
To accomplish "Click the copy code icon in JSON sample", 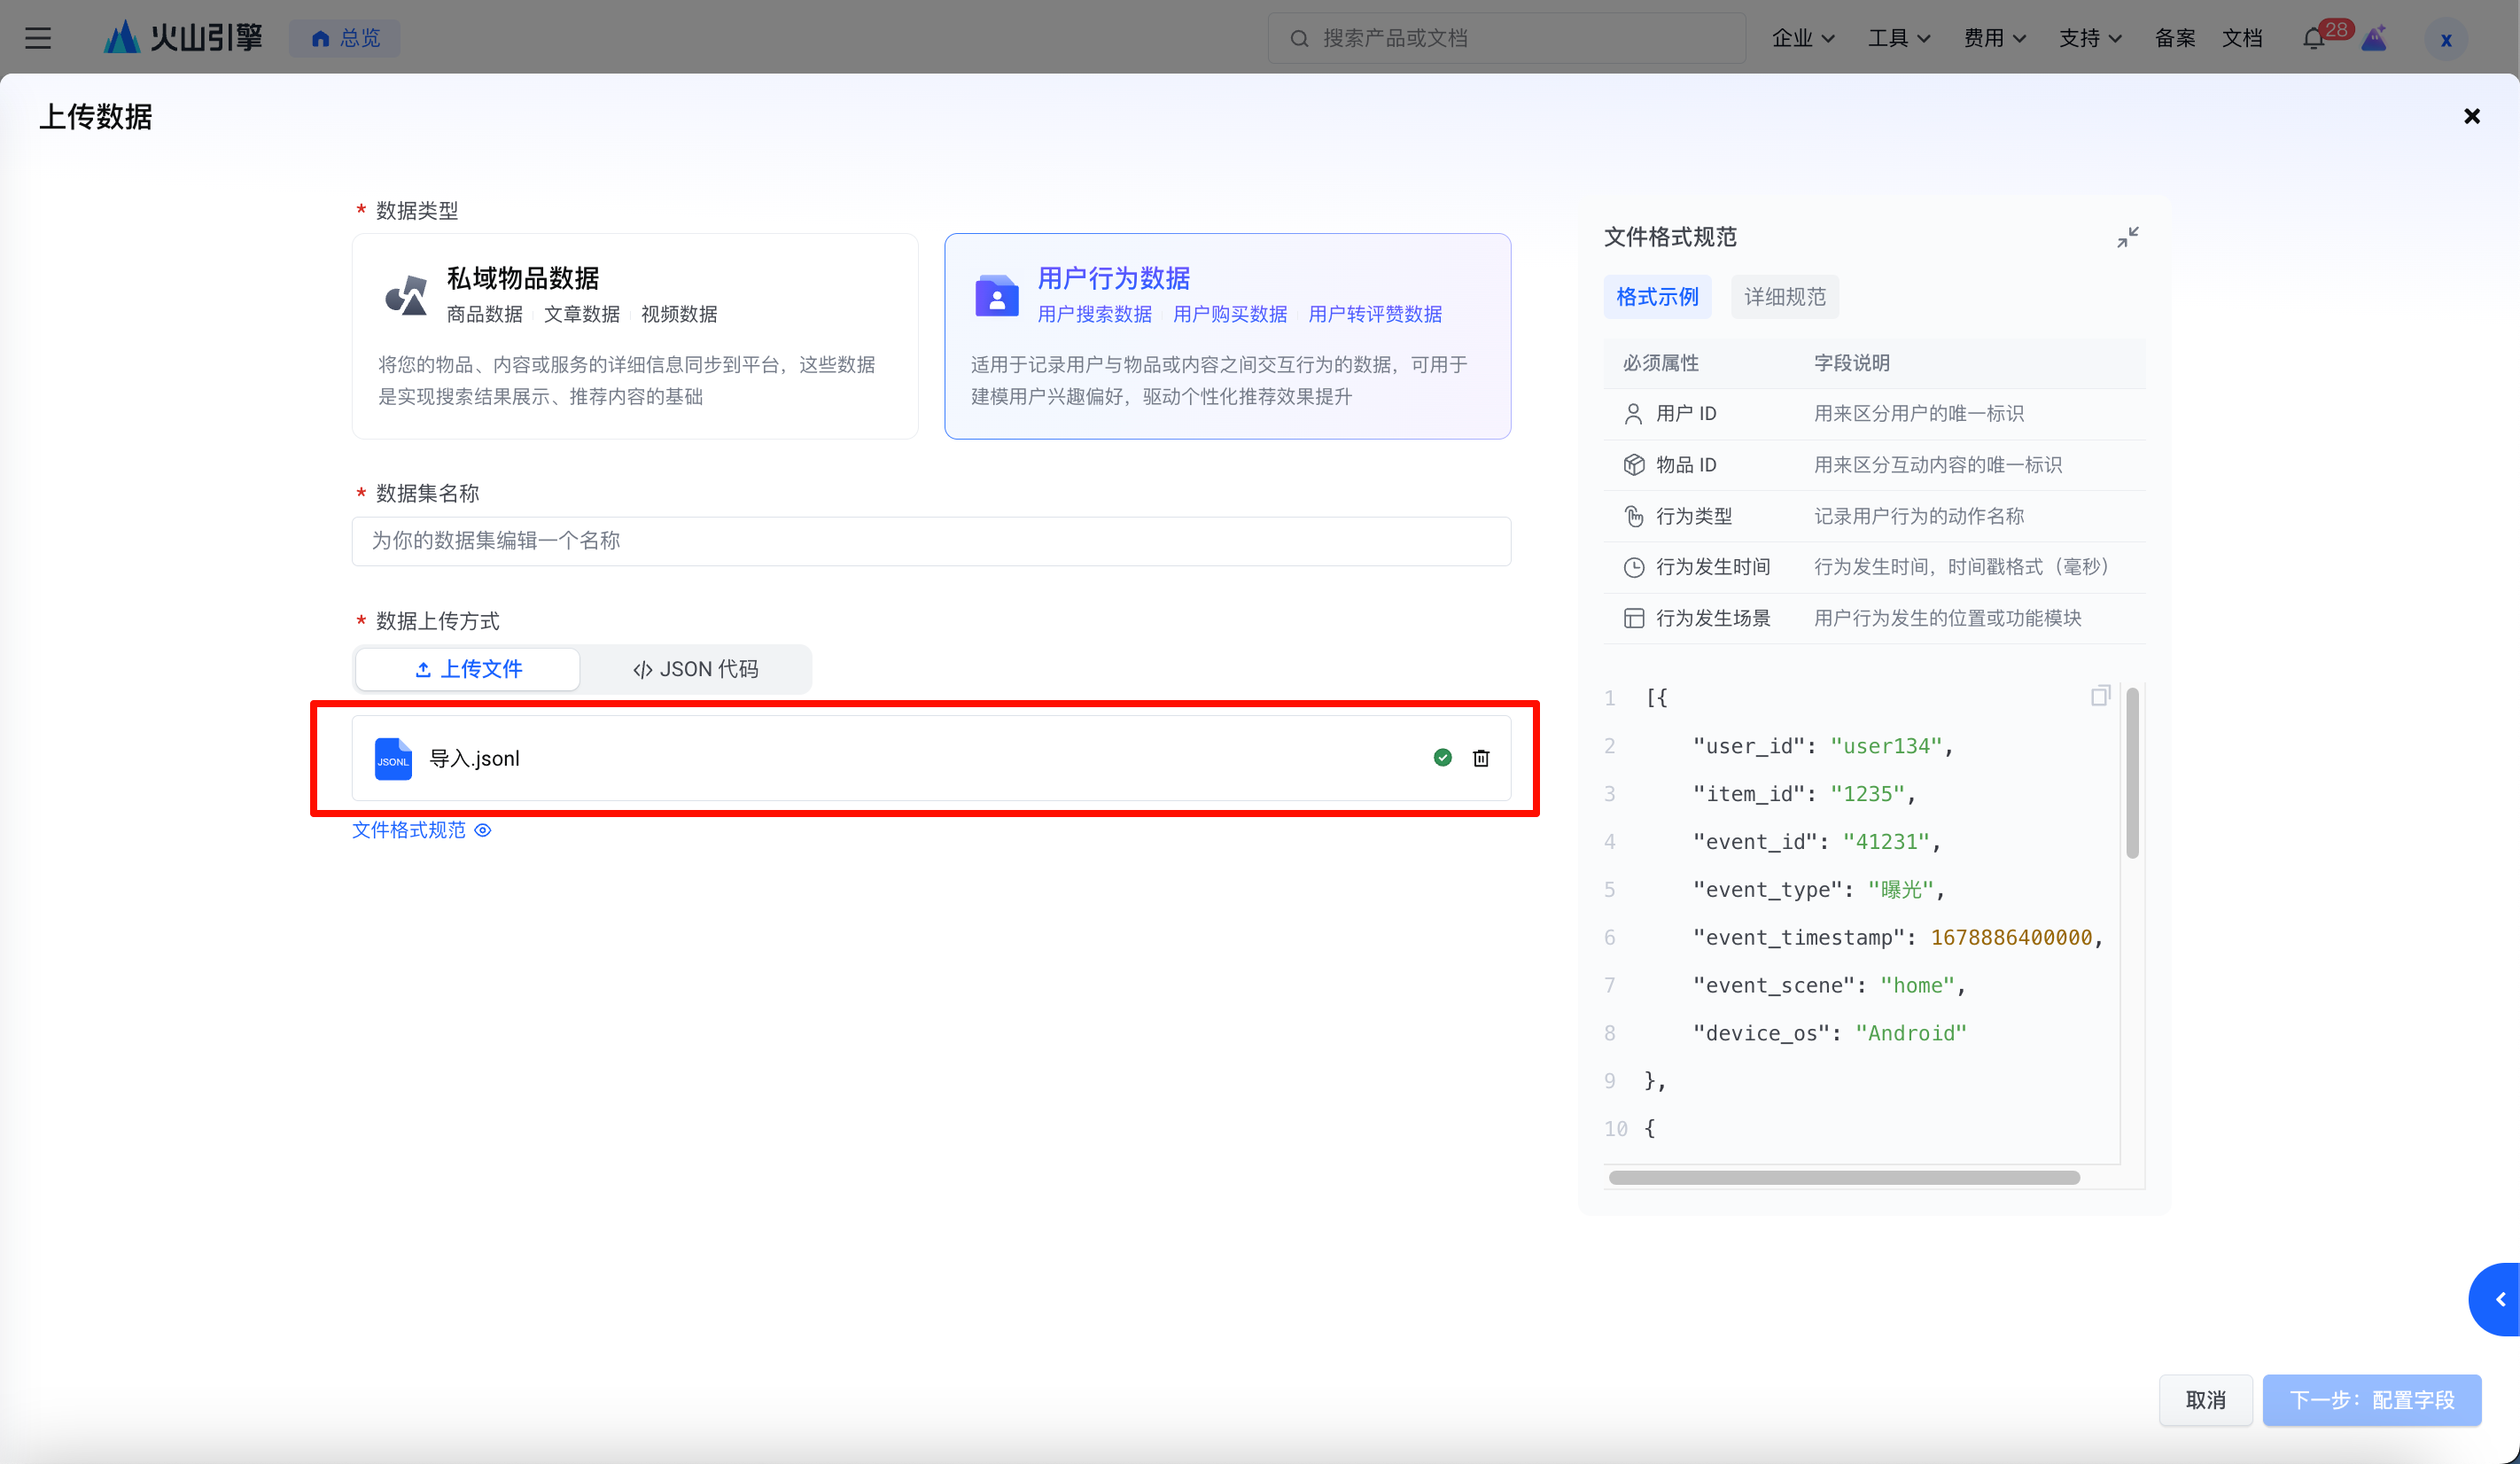I will tap(2100, 696).
